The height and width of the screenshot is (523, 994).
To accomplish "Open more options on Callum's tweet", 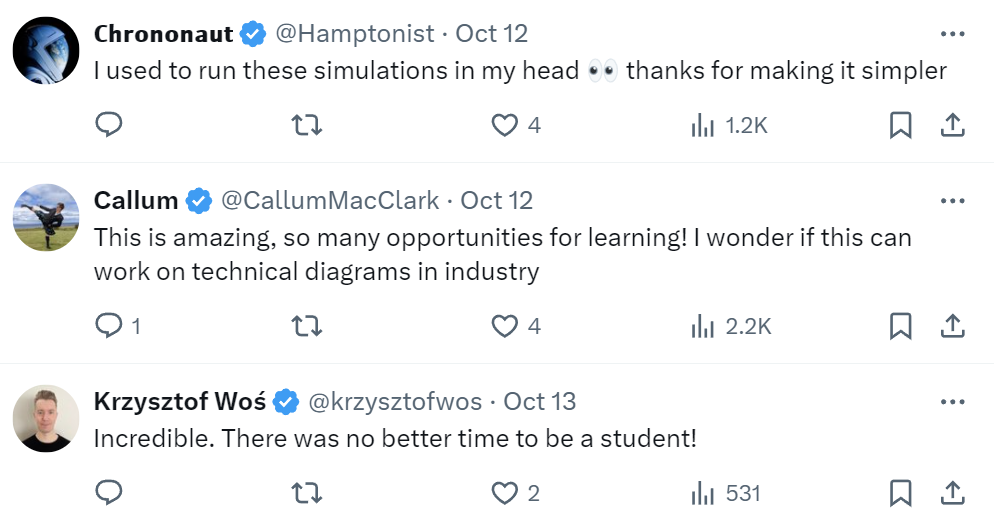I will tap(953, 200).
